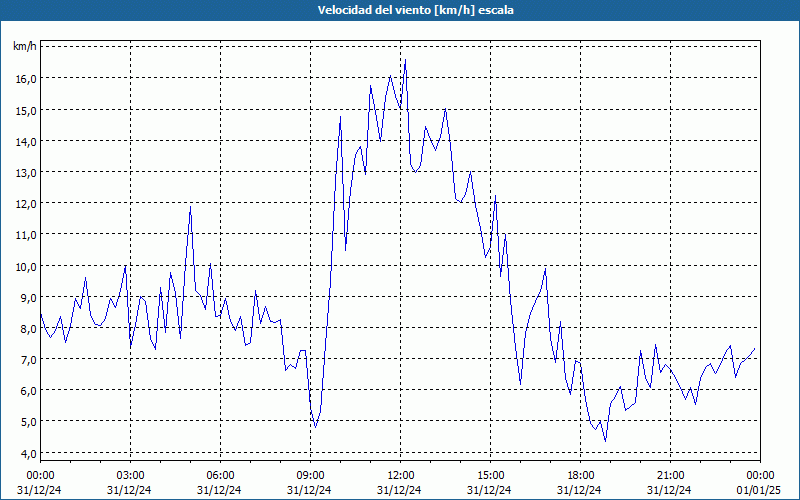This screenshot has height=500, width=800.
Task: Click the 11,0 value on the y-axis
Action: coord(26,235)
